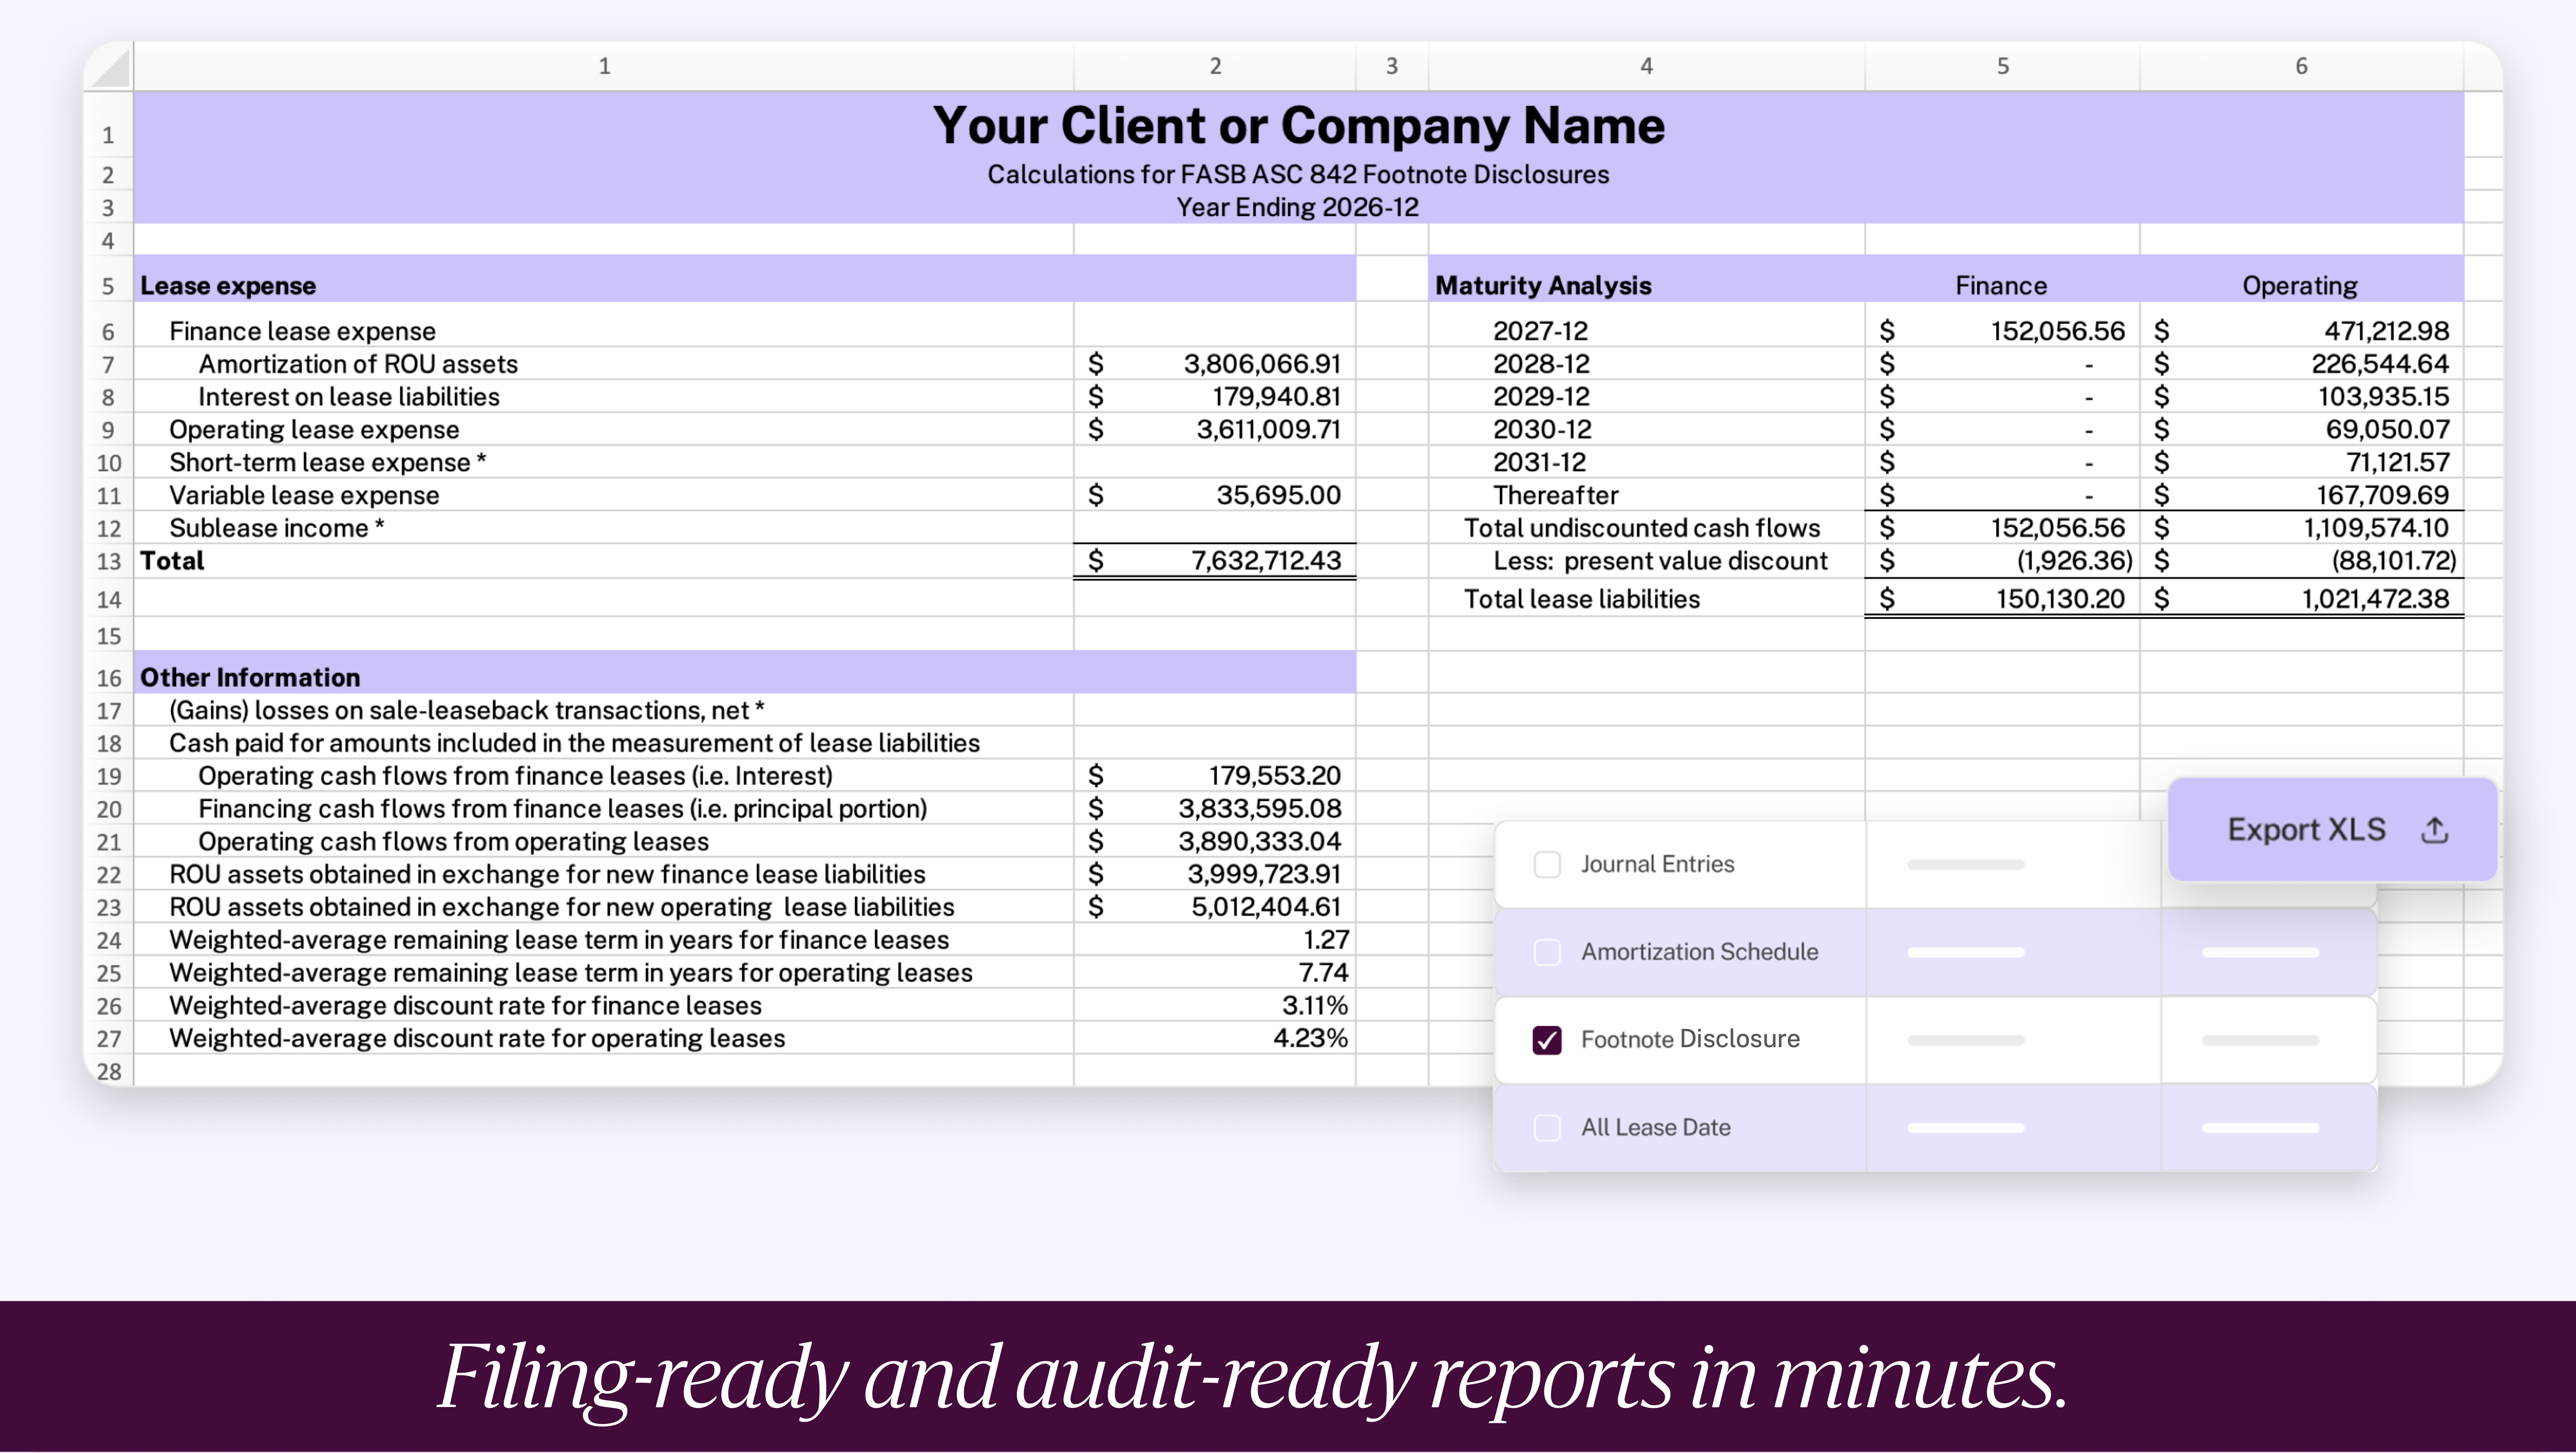Click 'Short-term lease expense *' label
Screen dimensions: 2576x1453
(328, 463)
